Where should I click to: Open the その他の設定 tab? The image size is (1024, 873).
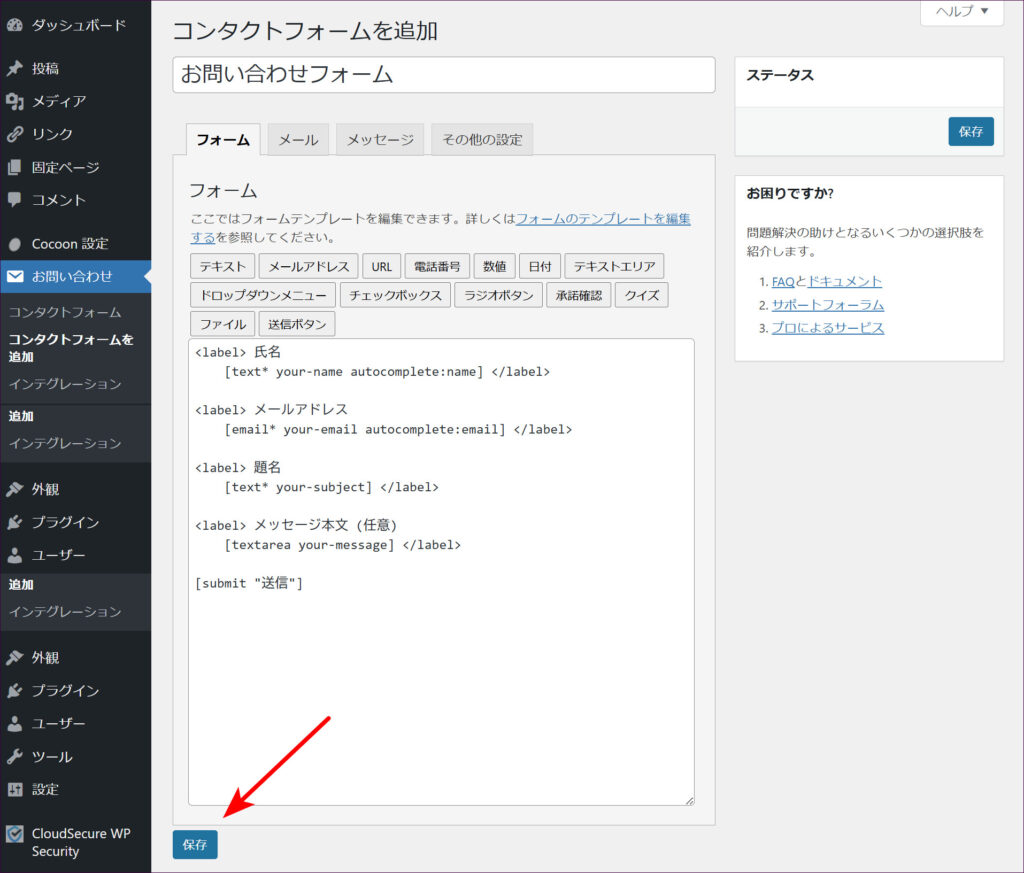482,140
